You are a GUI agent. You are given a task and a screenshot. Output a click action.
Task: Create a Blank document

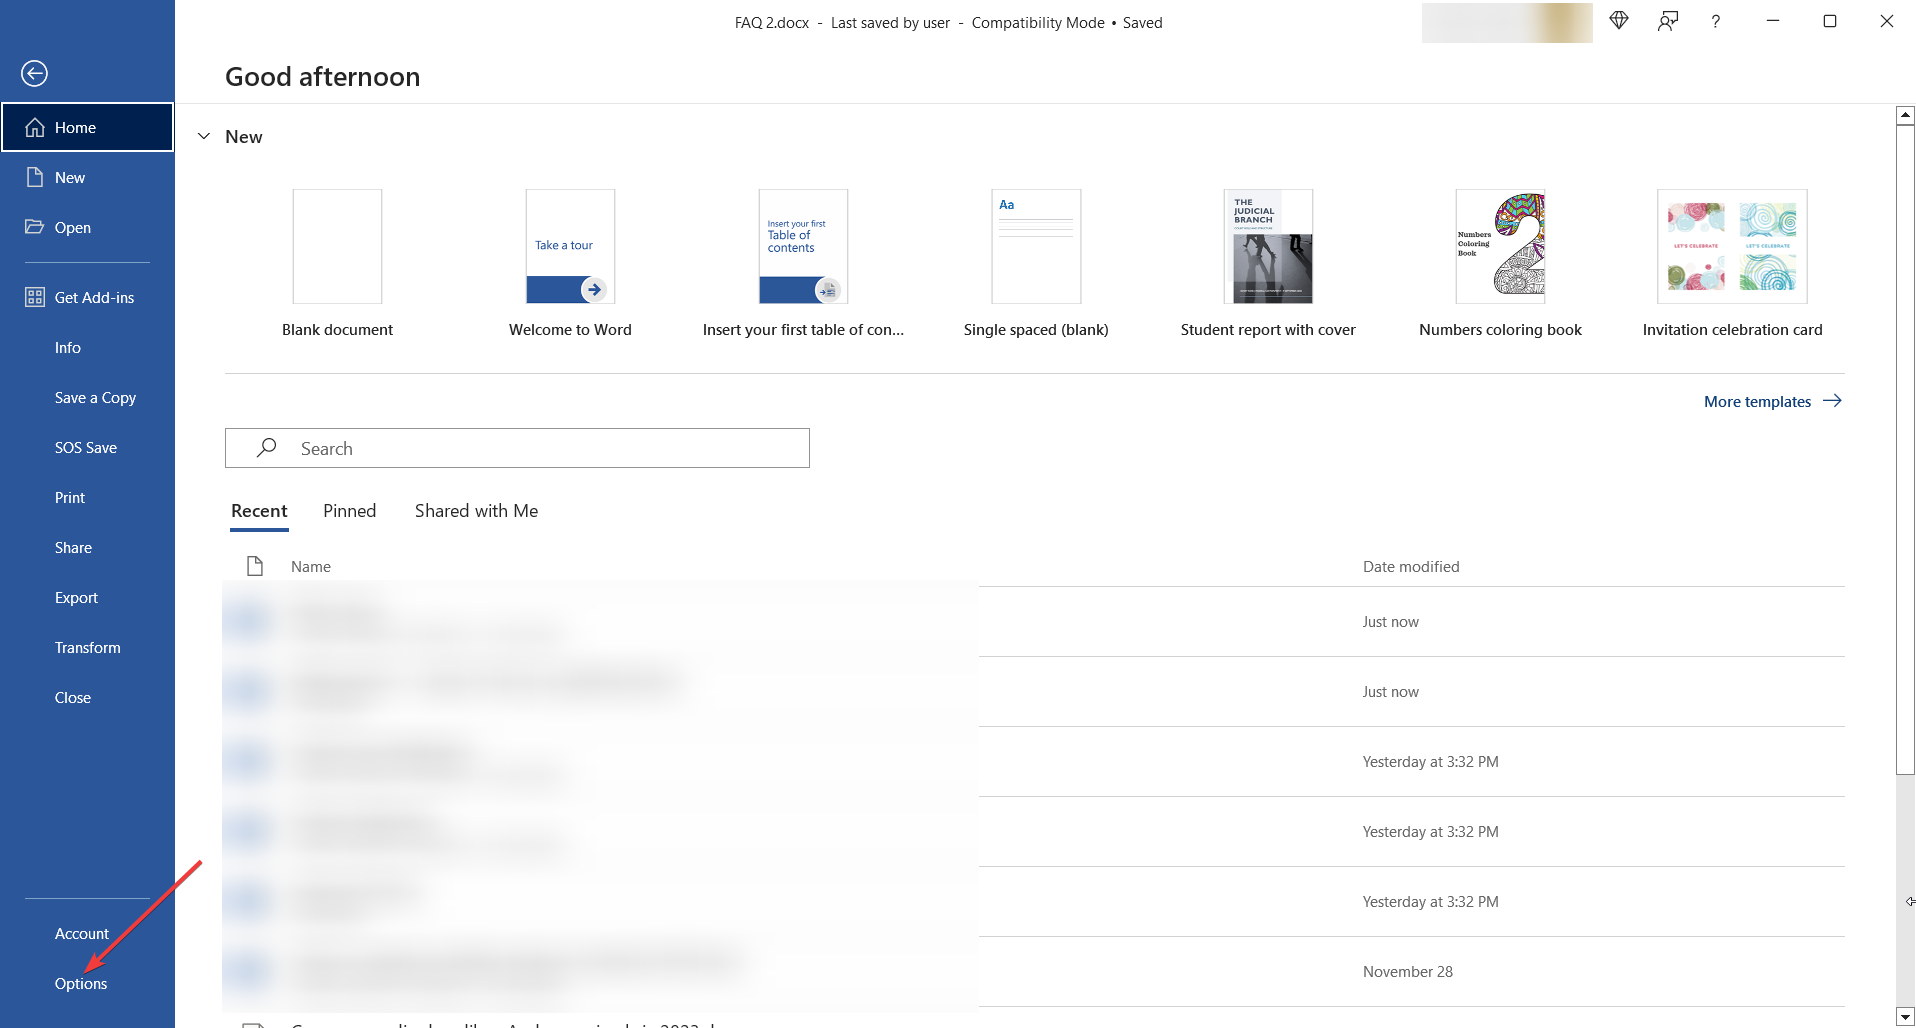point(337,264)
